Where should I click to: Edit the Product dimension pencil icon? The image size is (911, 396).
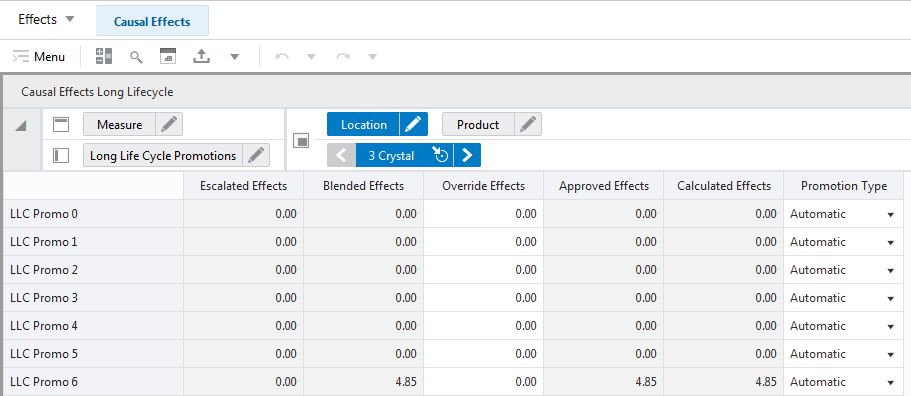(x=528, y=124)
